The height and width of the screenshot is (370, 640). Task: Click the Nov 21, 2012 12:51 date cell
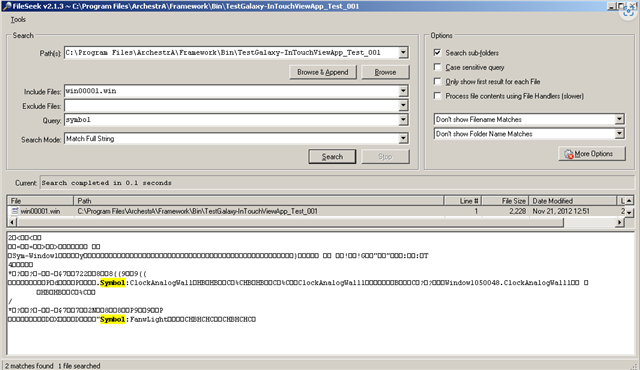(x=561, y=211)
